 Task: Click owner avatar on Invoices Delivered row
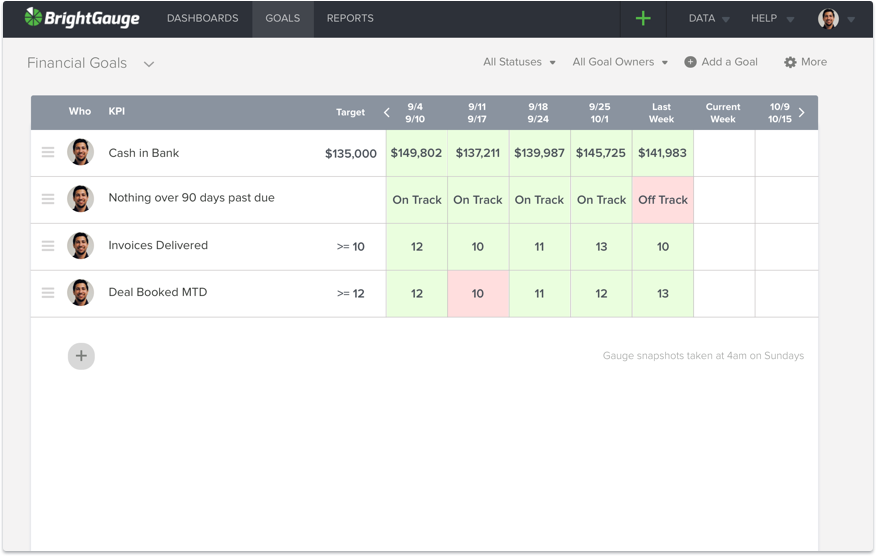tap(80, 246)
